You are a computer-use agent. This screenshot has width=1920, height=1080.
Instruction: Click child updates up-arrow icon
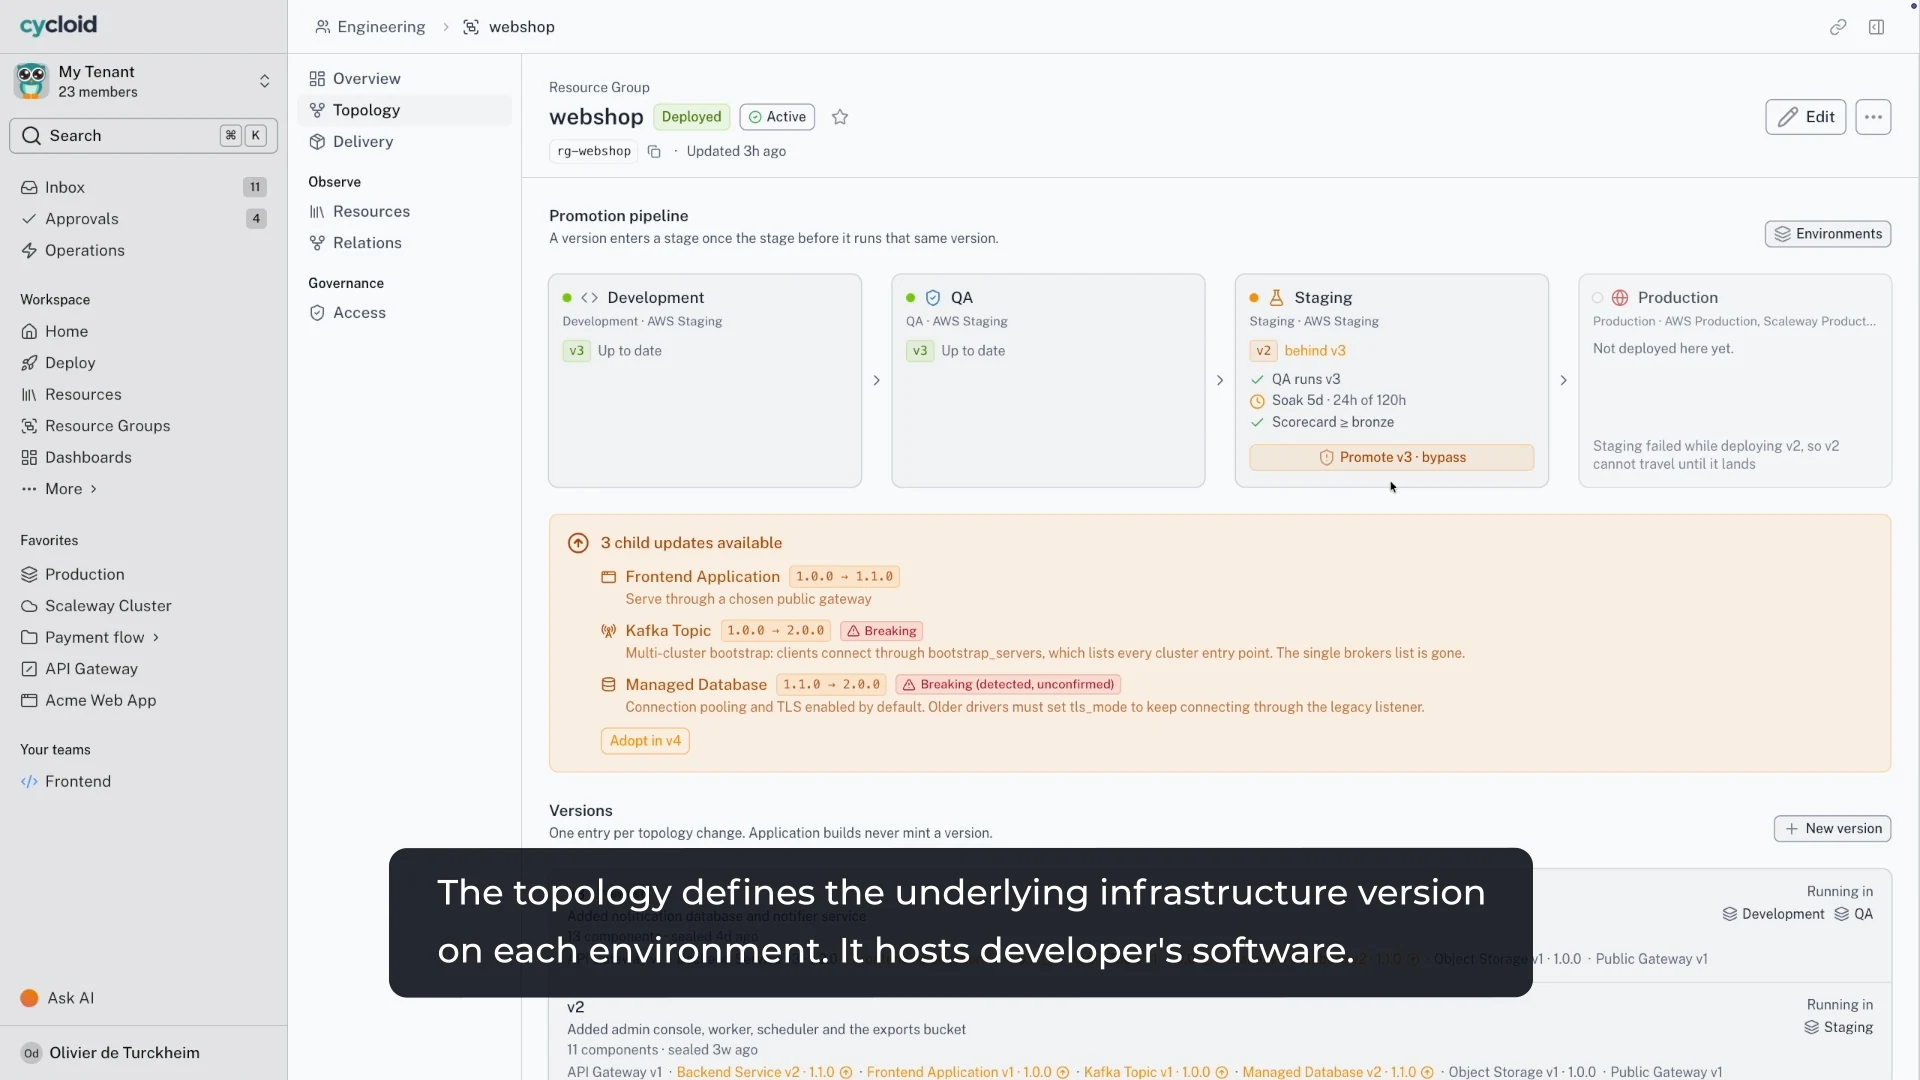(578, 543)
